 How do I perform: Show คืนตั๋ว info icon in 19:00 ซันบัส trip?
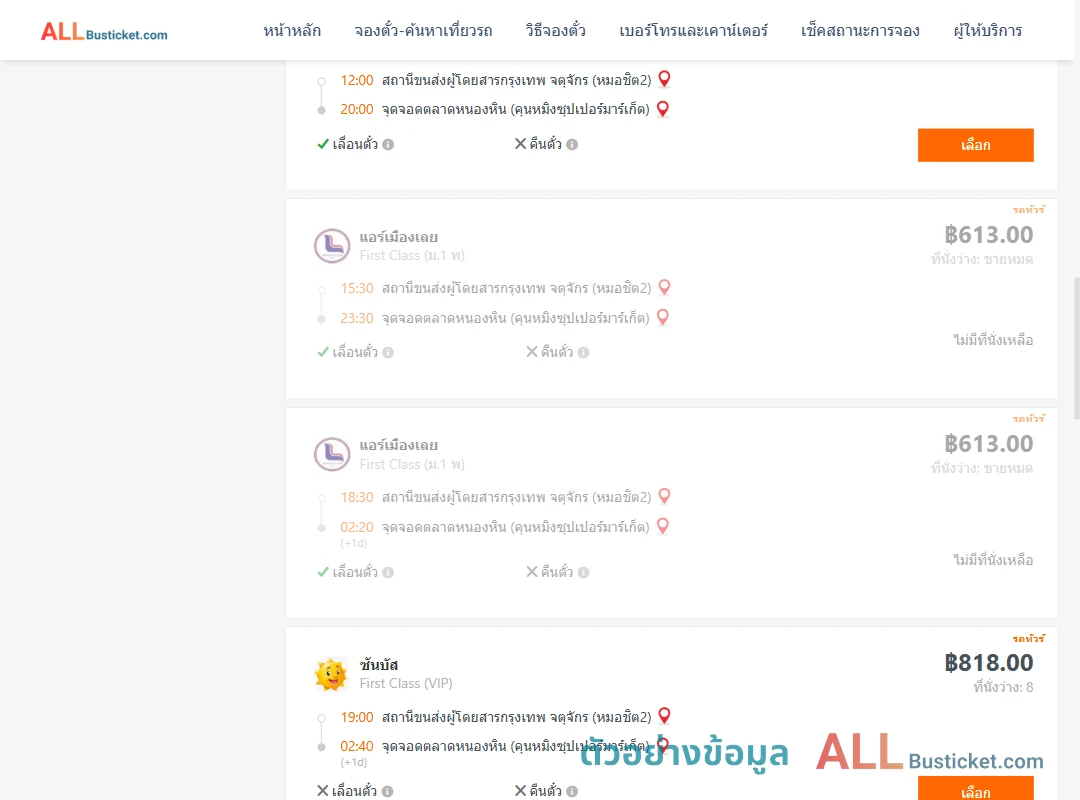[x=572, y=792]
